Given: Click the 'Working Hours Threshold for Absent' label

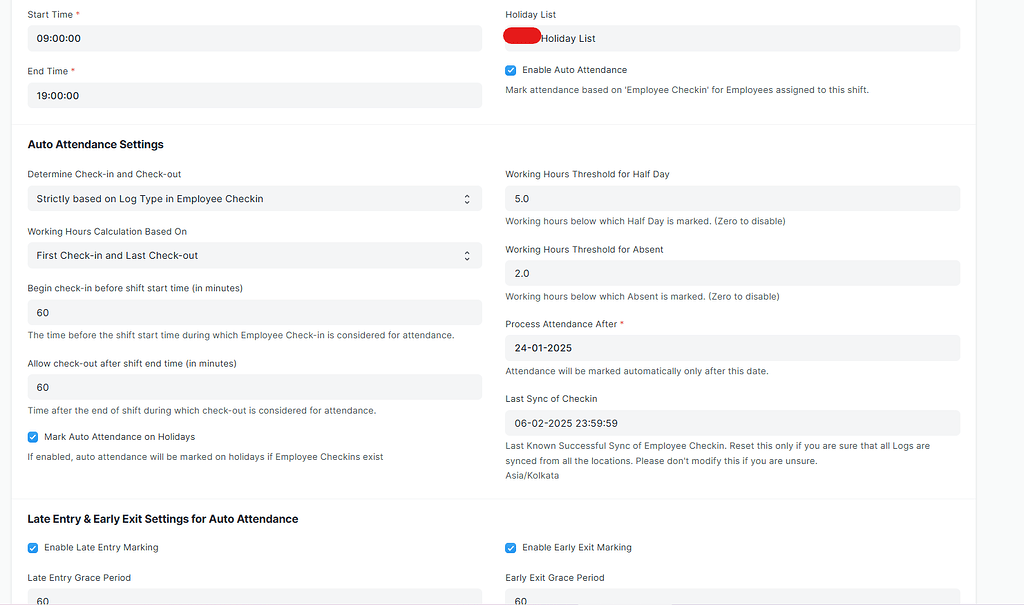Looking at the screenshot, I should pyautogui.click(x=584, y=250).
